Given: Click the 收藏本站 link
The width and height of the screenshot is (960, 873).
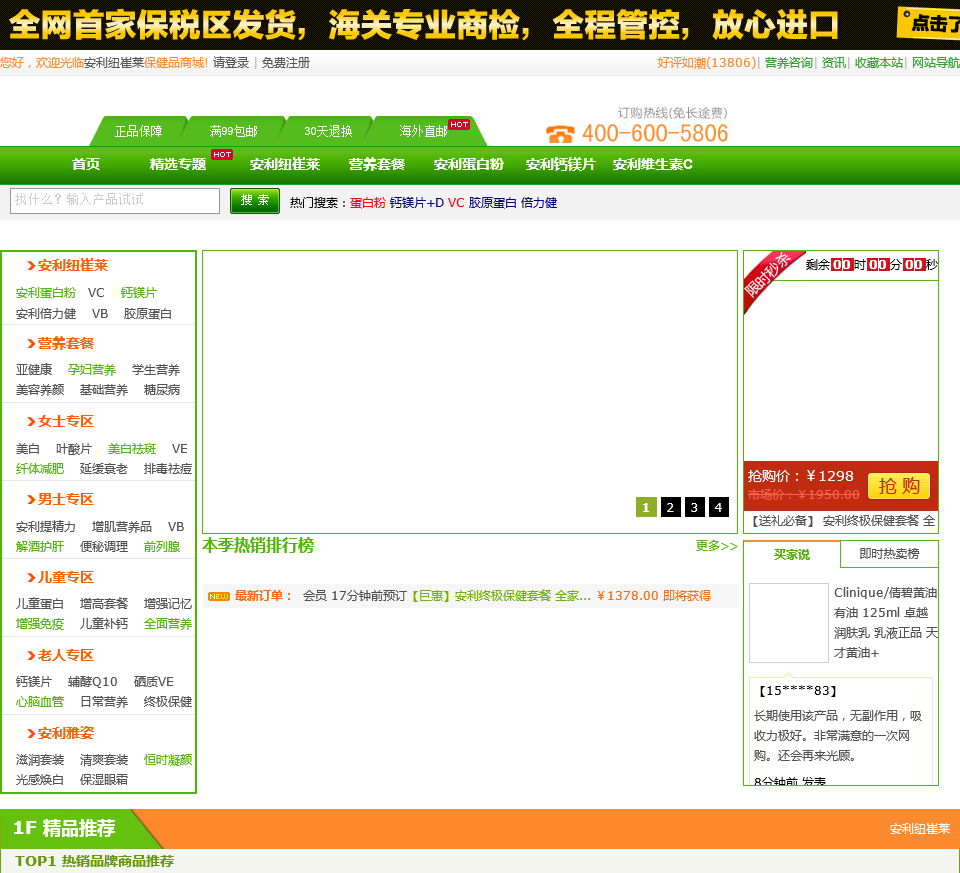Looking at the screenshot, I should point(879,63).
